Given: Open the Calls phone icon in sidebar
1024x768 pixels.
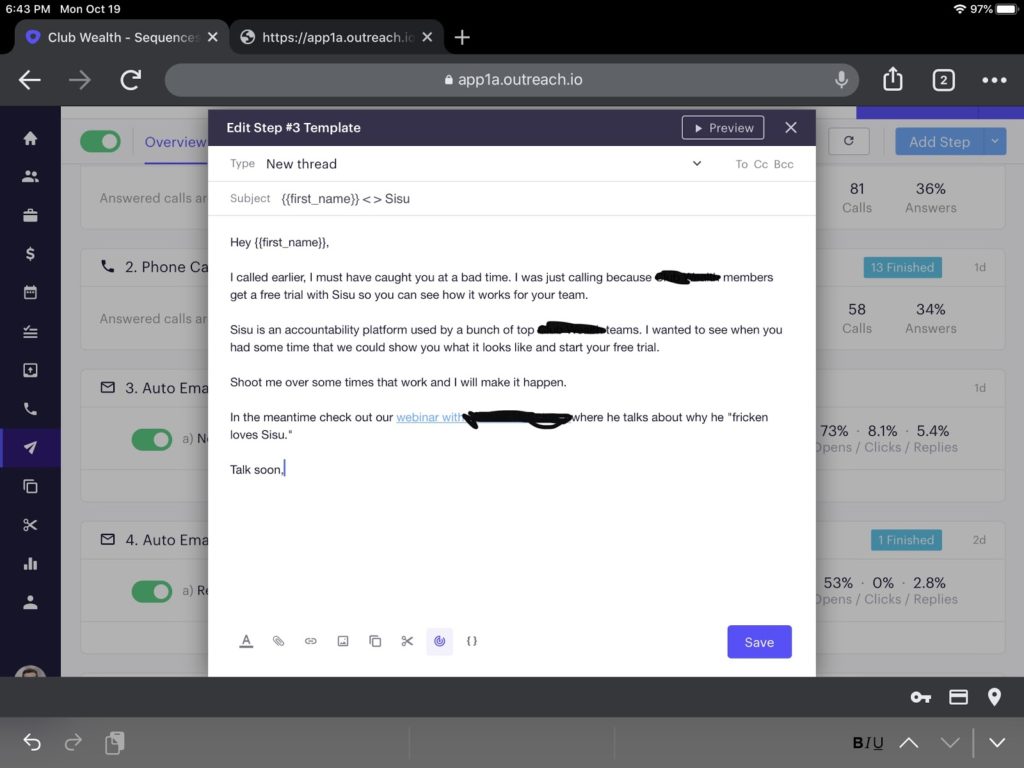Looking at the screenshot, I should [30, 409].
